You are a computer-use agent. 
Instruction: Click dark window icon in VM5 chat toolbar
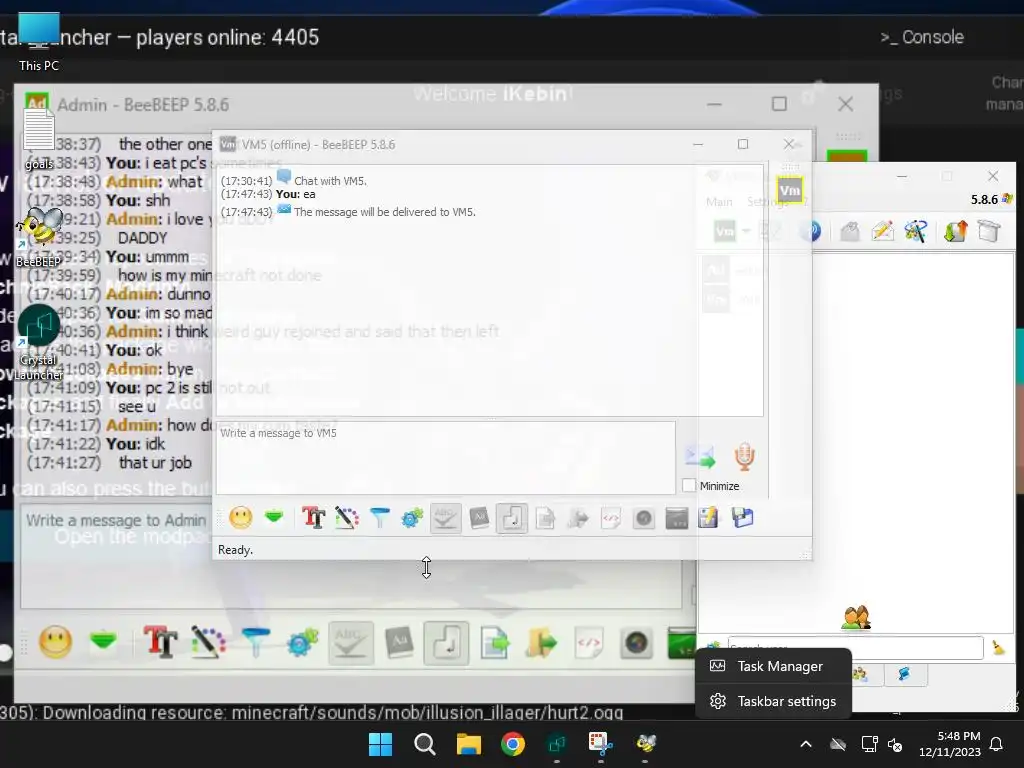tap(677, 519)
